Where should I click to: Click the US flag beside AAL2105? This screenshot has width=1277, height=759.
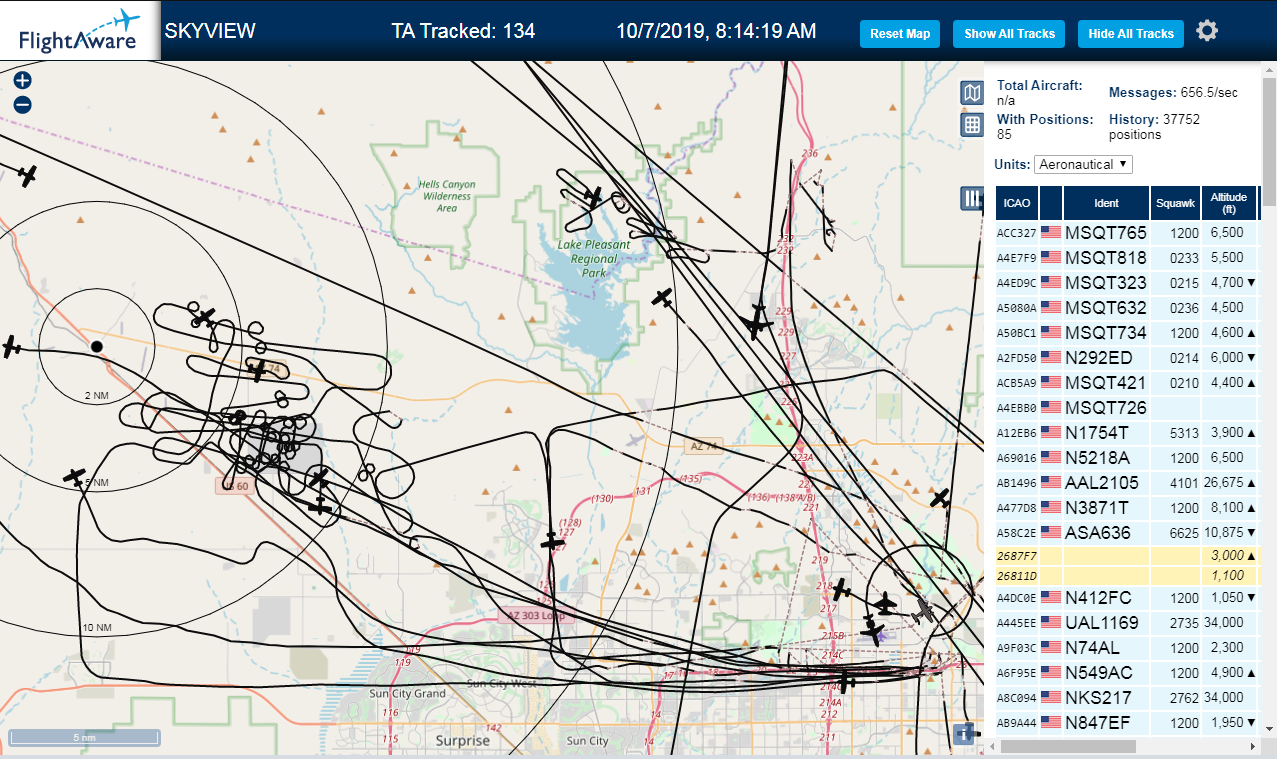[1051, 482]
